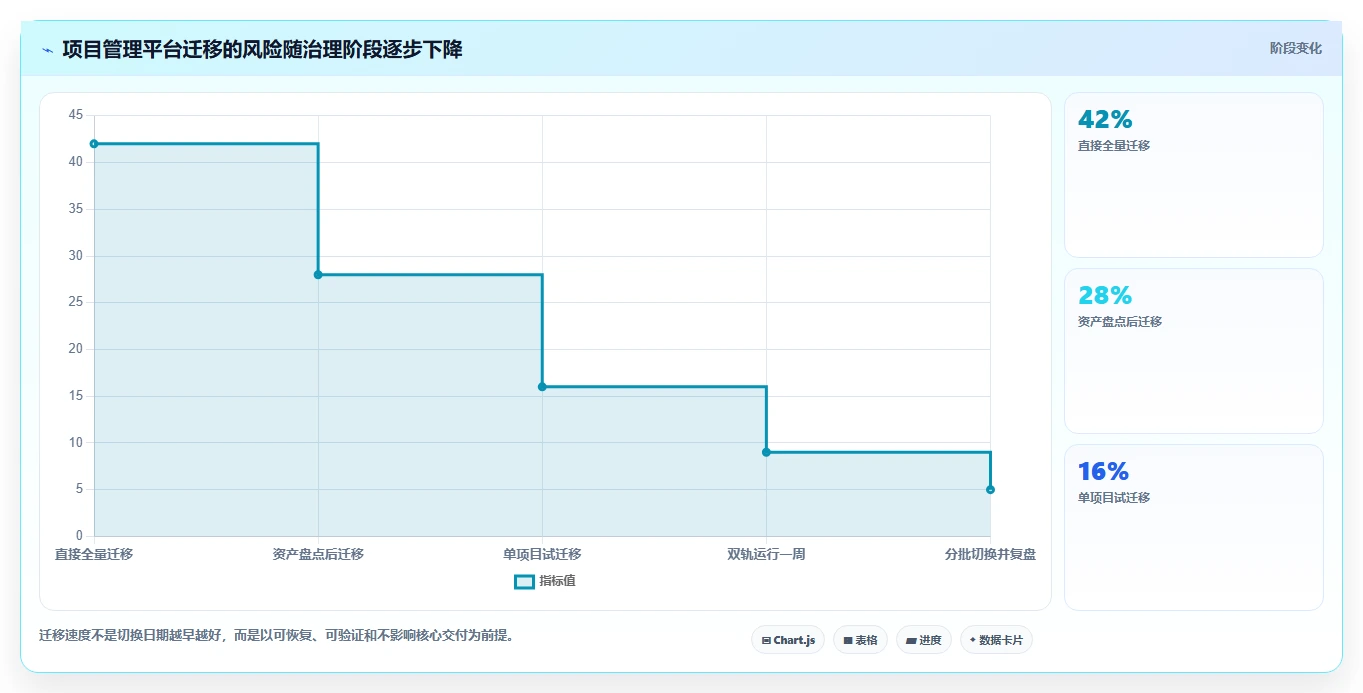Click the Chart.js tag button
Screen dimensions: 1363x693
pos(788,640)
